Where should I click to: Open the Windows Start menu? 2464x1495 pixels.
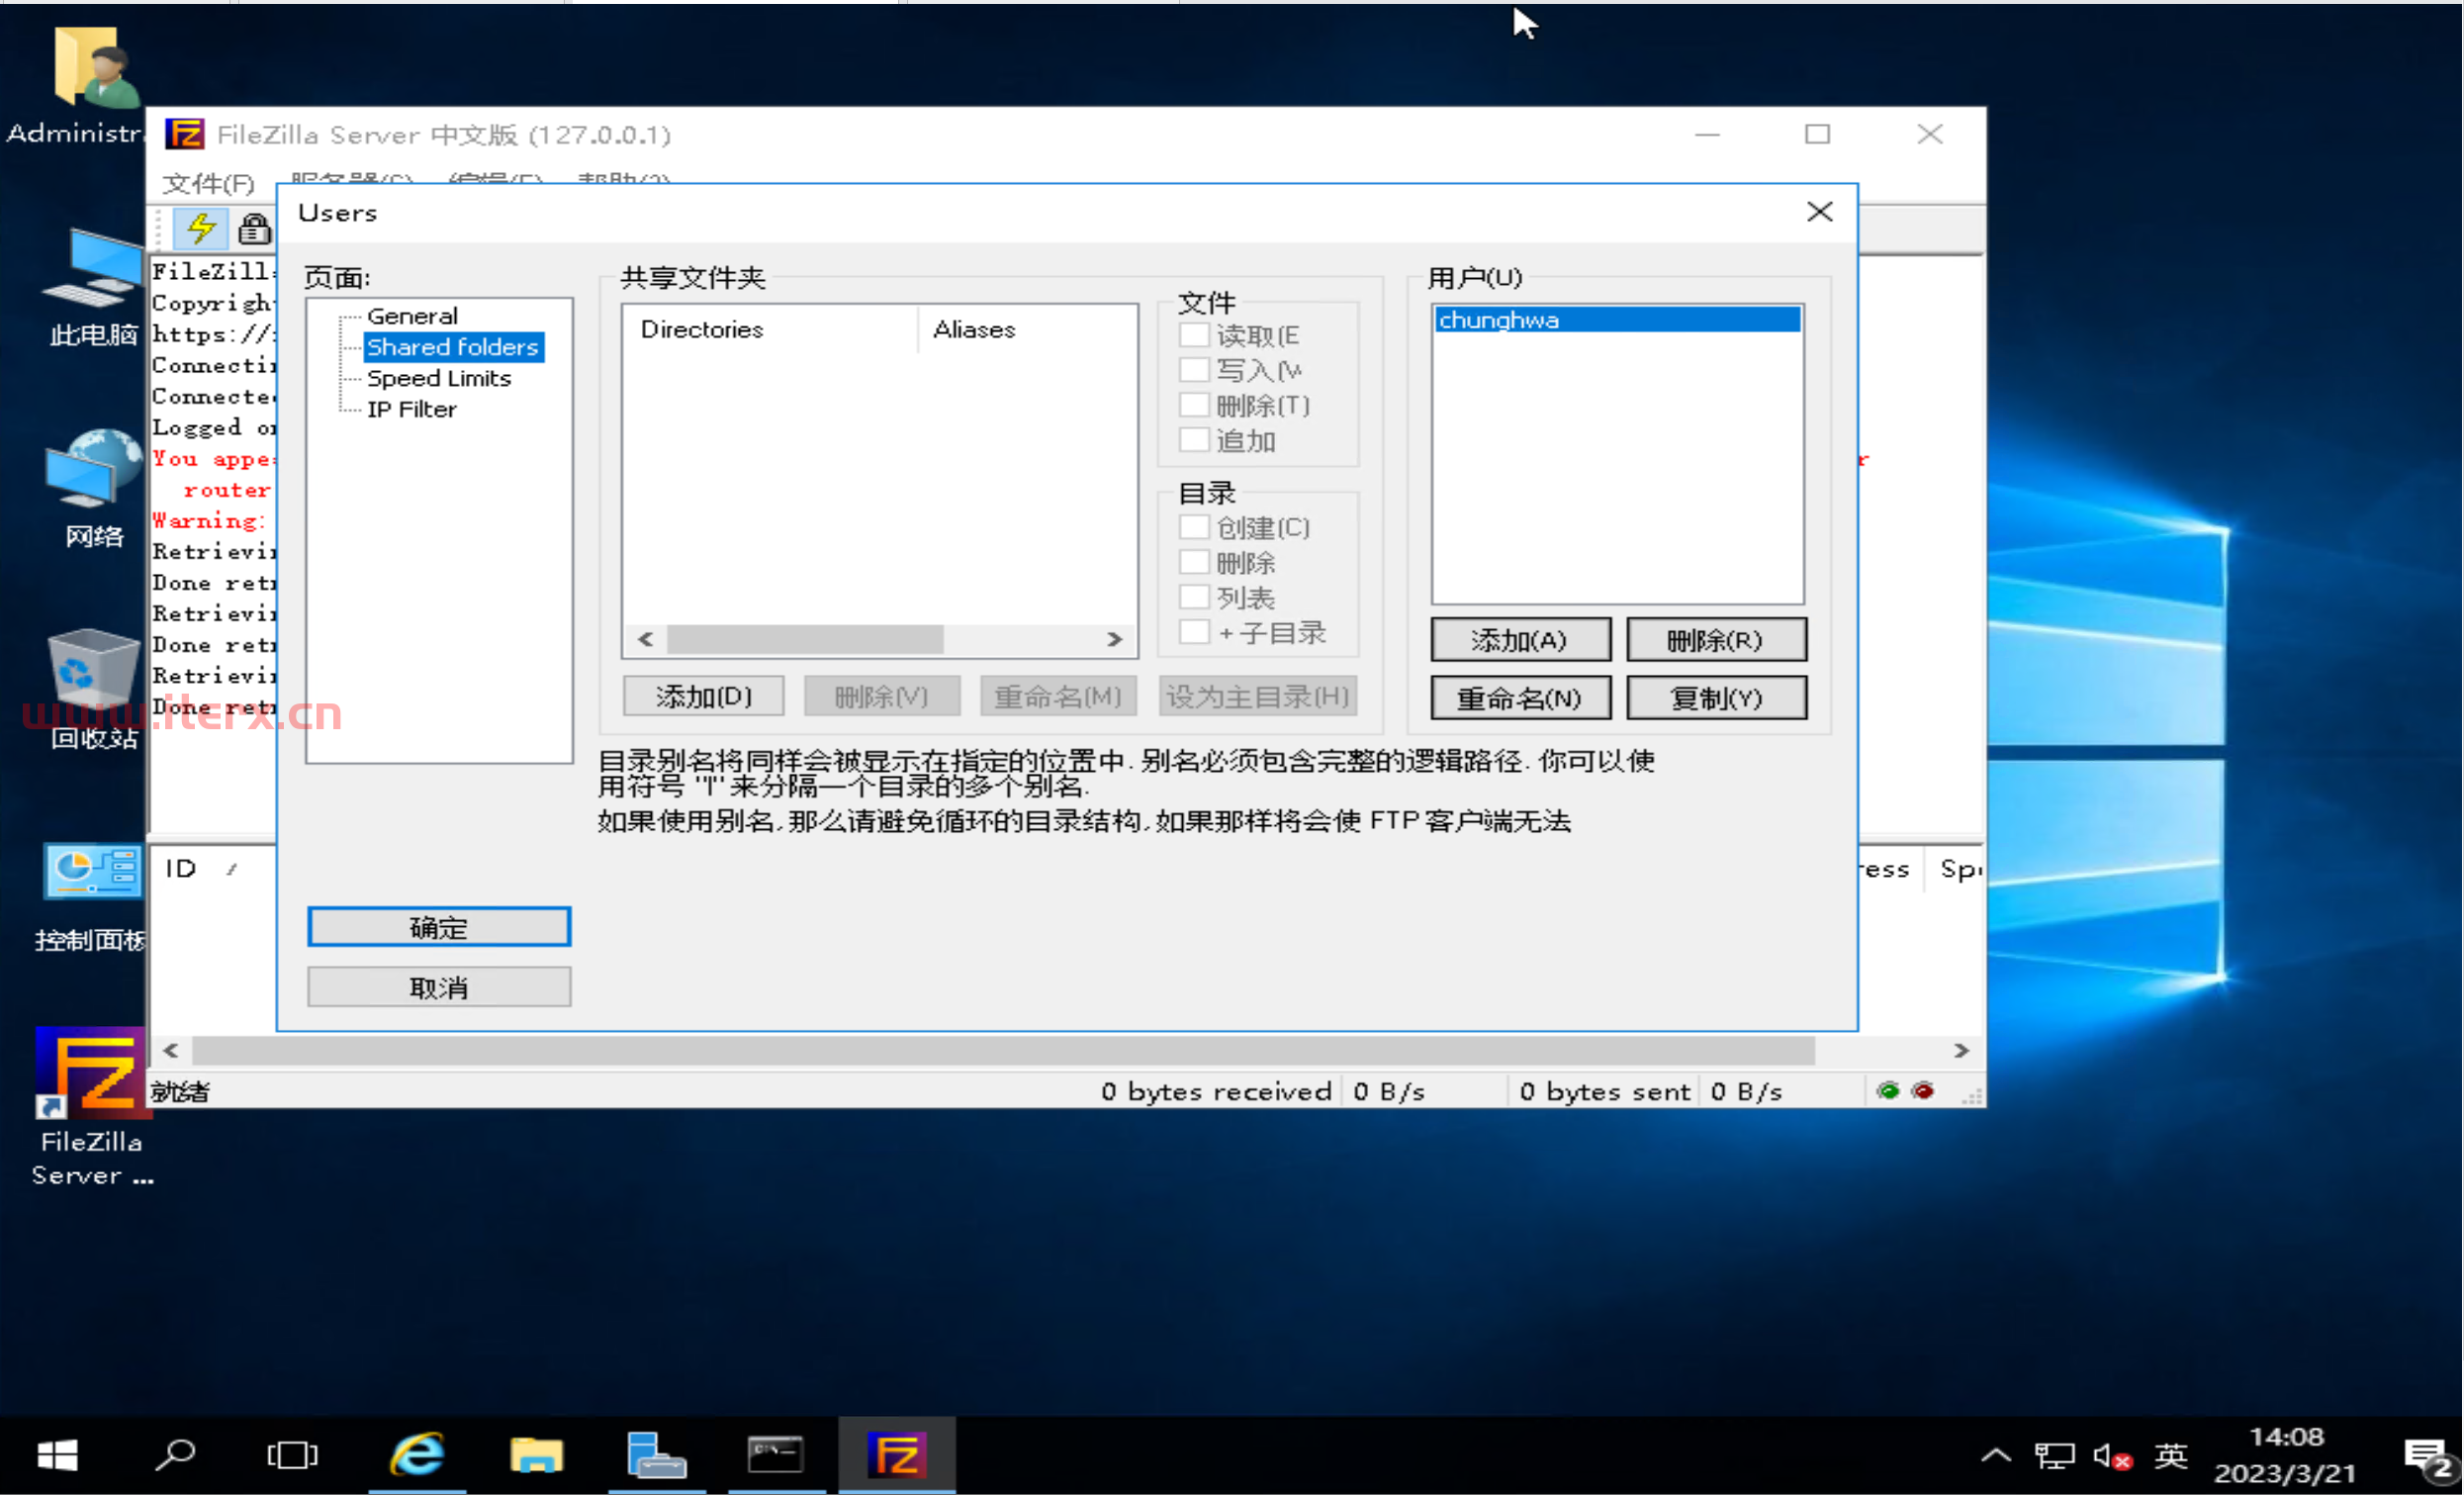tap(57, 1455)
